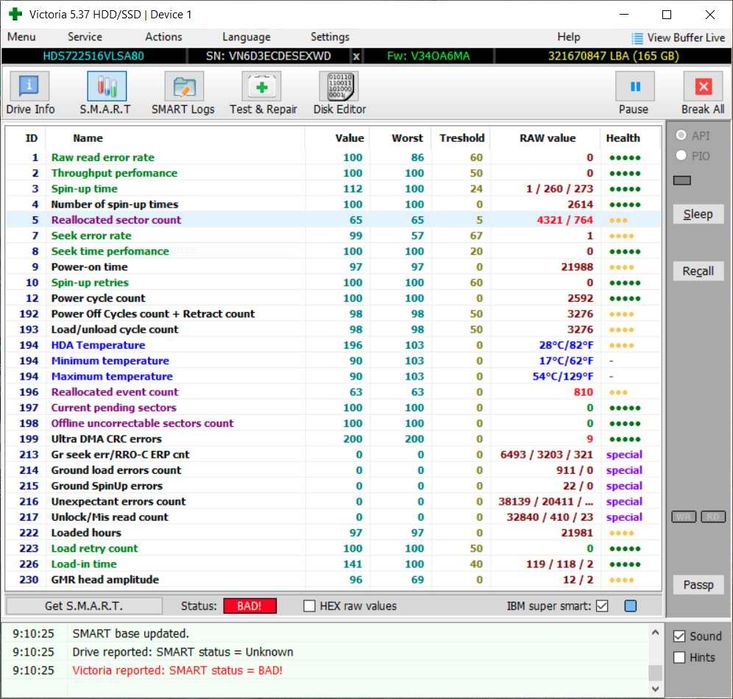Click the SMART base updated log line
The height and width of the screenshot is (699, 733).
pos(130,634)
